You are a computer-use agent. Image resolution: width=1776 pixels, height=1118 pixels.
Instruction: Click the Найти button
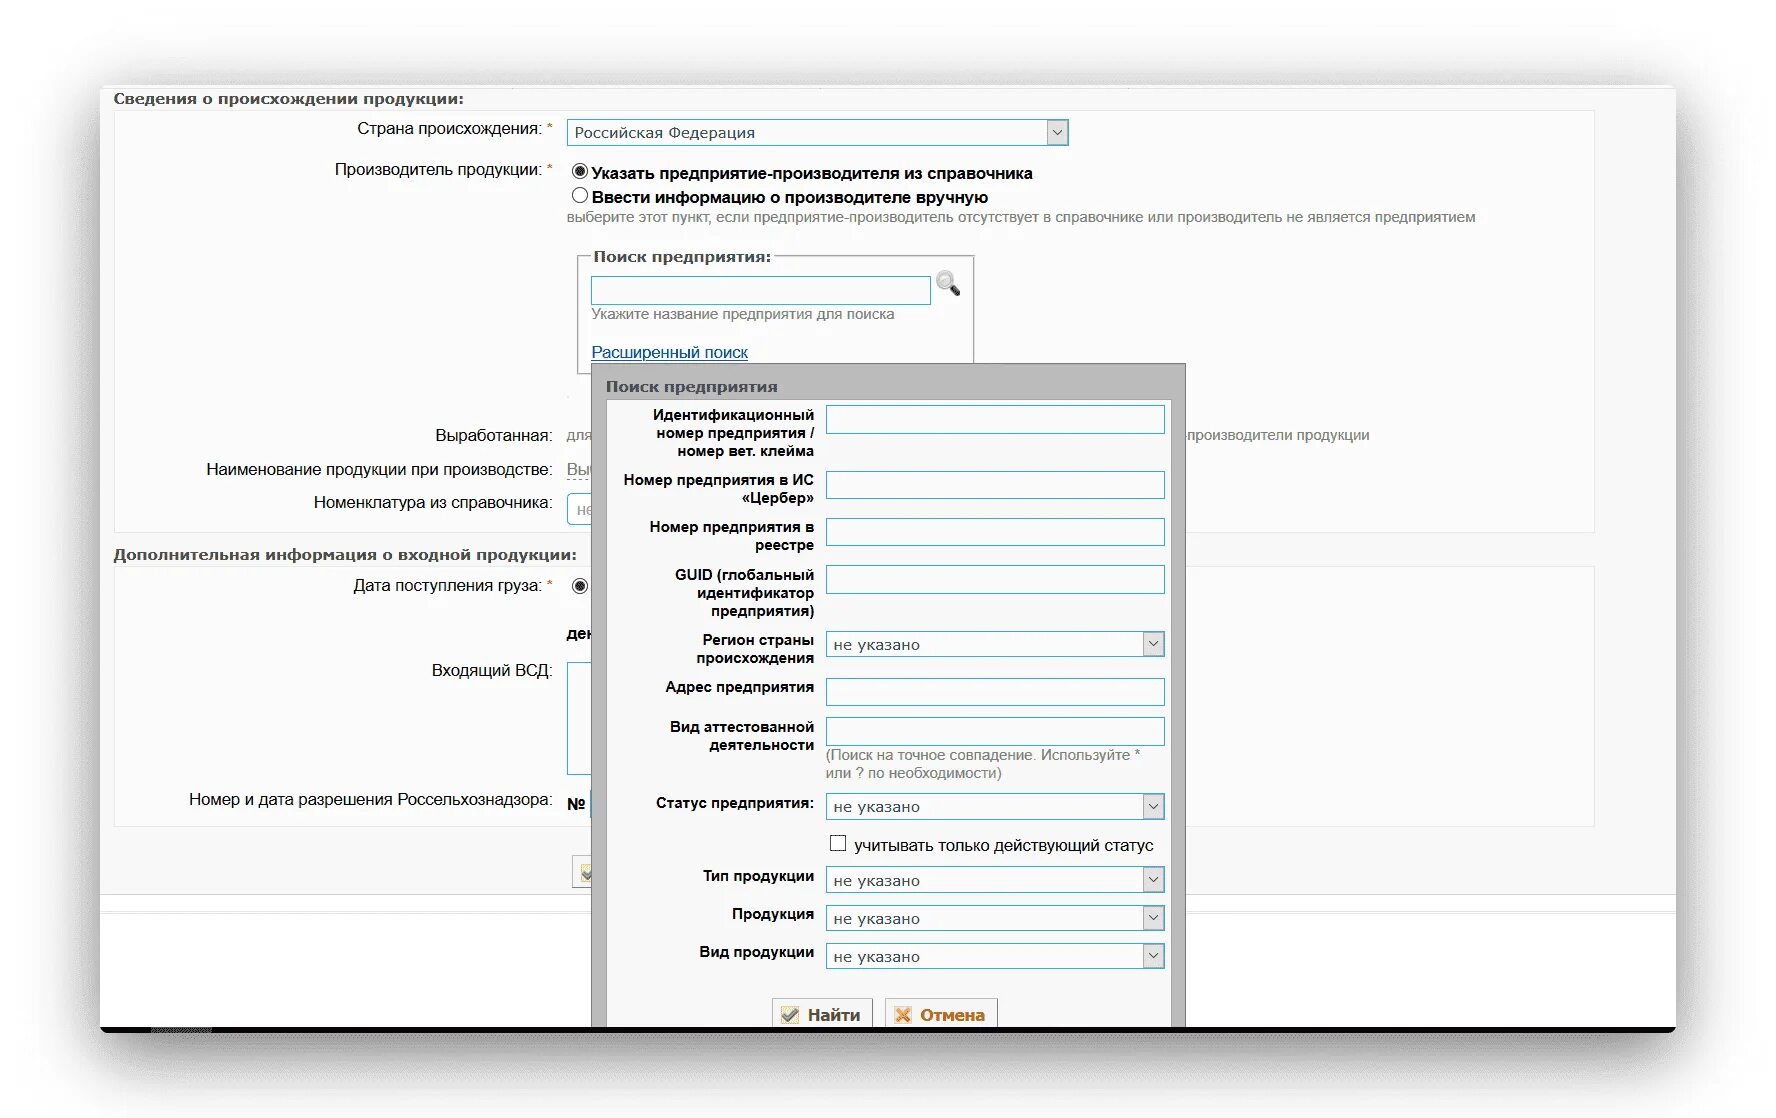click(x=822, y=1014)
